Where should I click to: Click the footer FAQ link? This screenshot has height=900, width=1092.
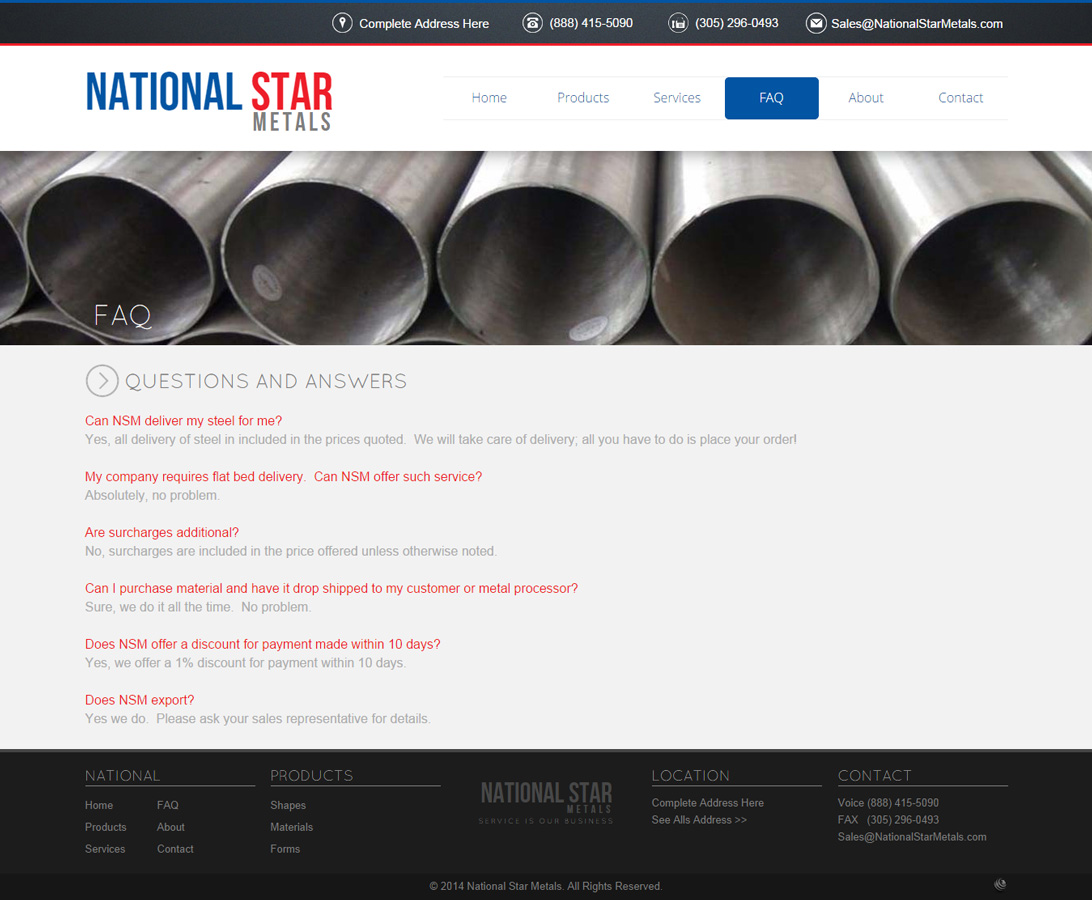[x=168, y=805]
